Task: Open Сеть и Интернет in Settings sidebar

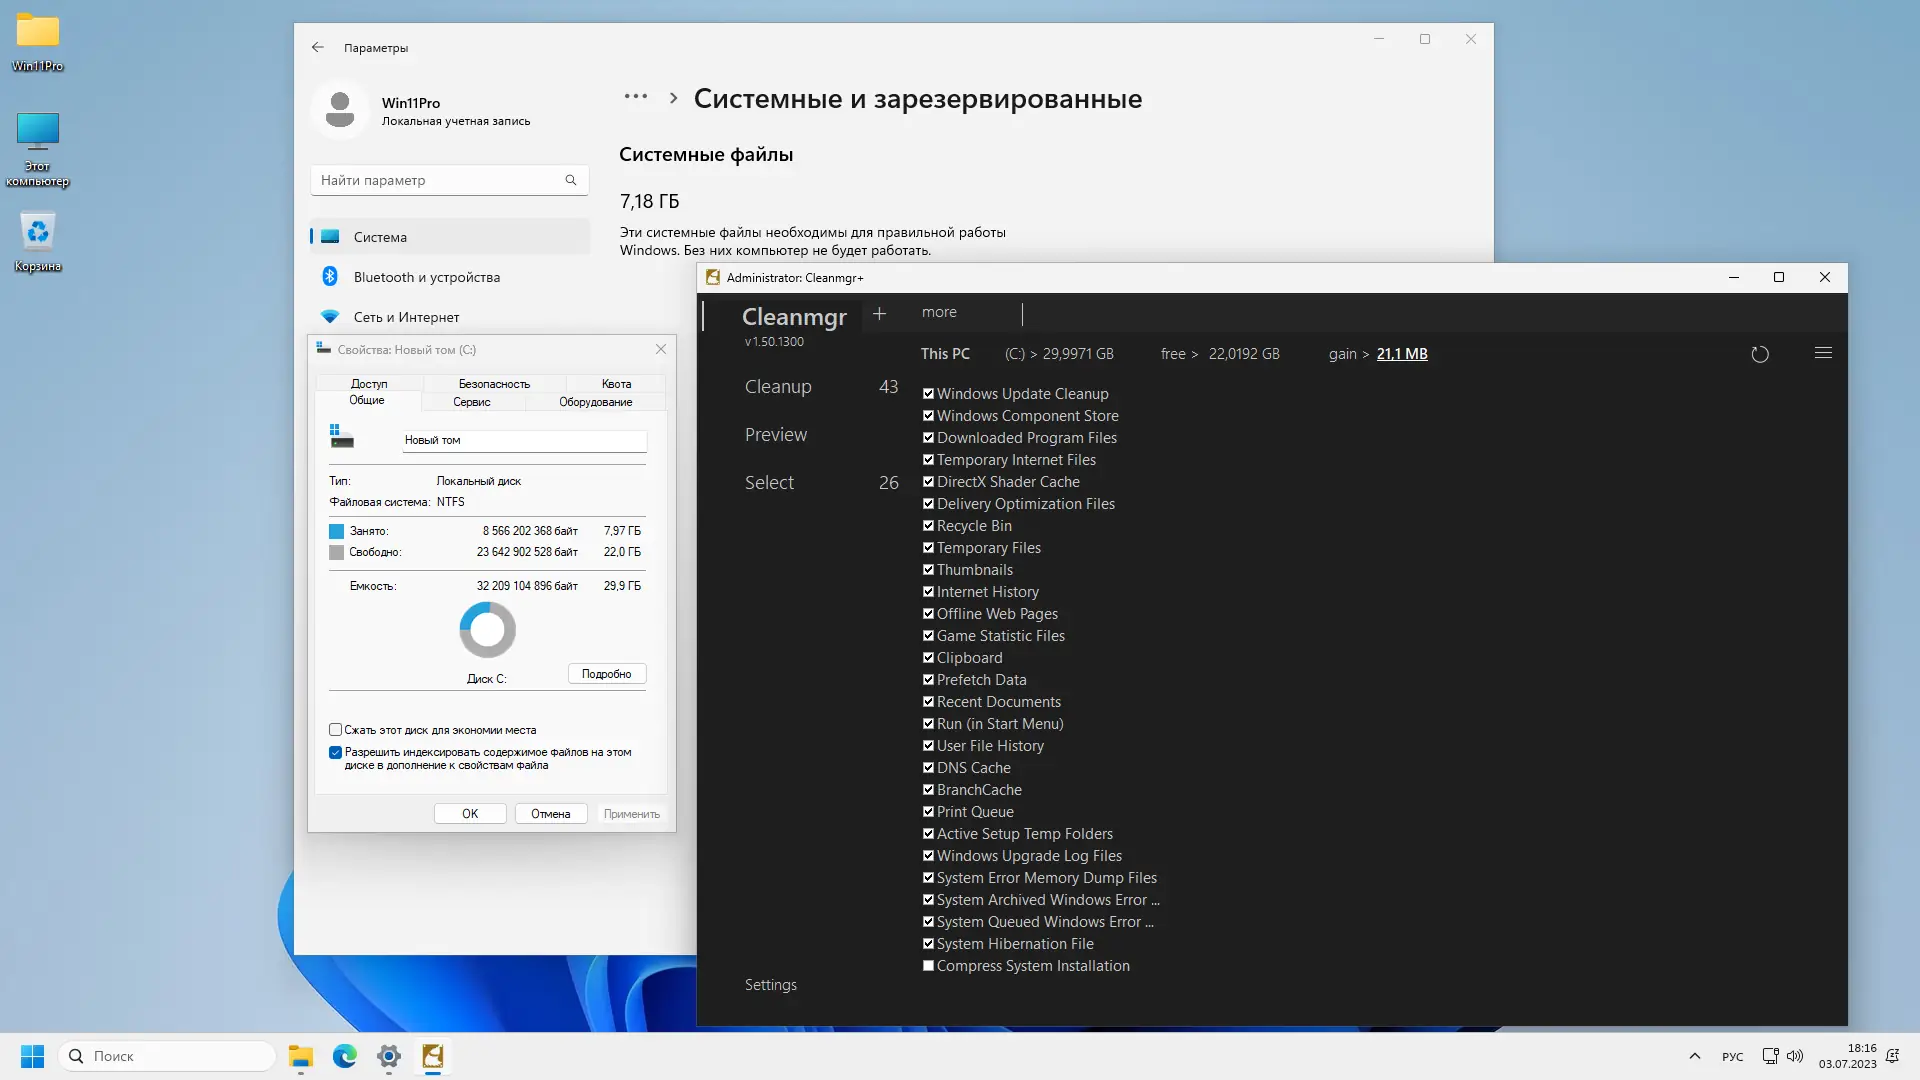Action: pyautogui.click(x=450, y=317)
